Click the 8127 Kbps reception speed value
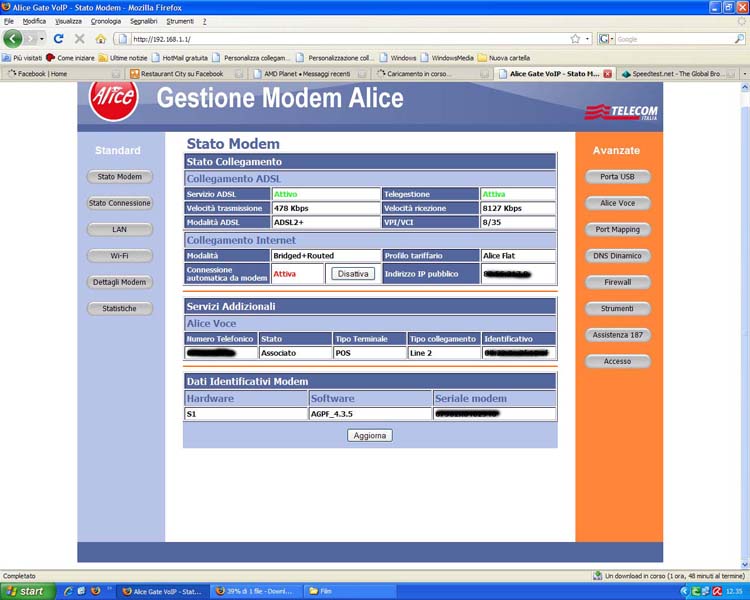This screenshot has width=750, height=600. pos(502,208)
